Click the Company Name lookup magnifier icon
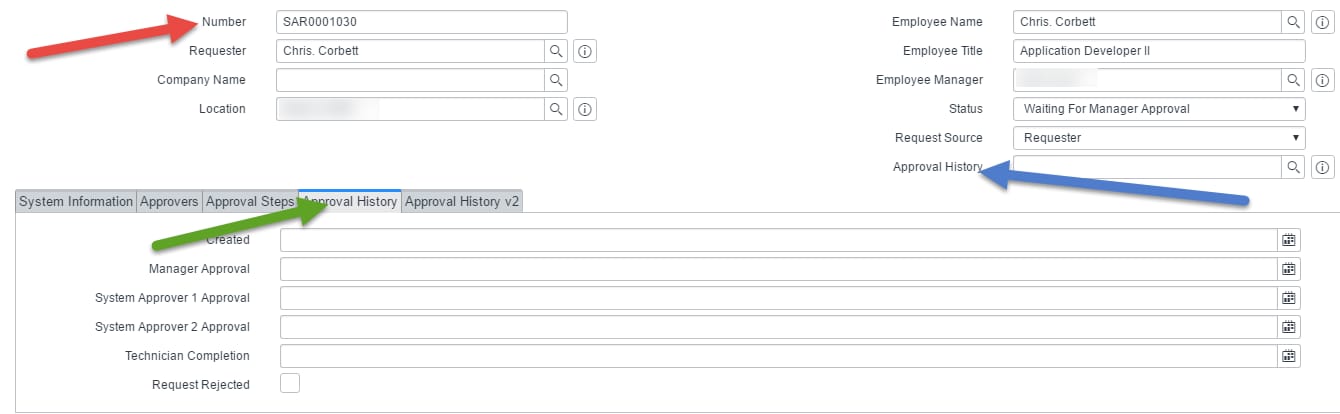Image resolution: width=1340 pixels, height=414 pixels. [556, 80]
